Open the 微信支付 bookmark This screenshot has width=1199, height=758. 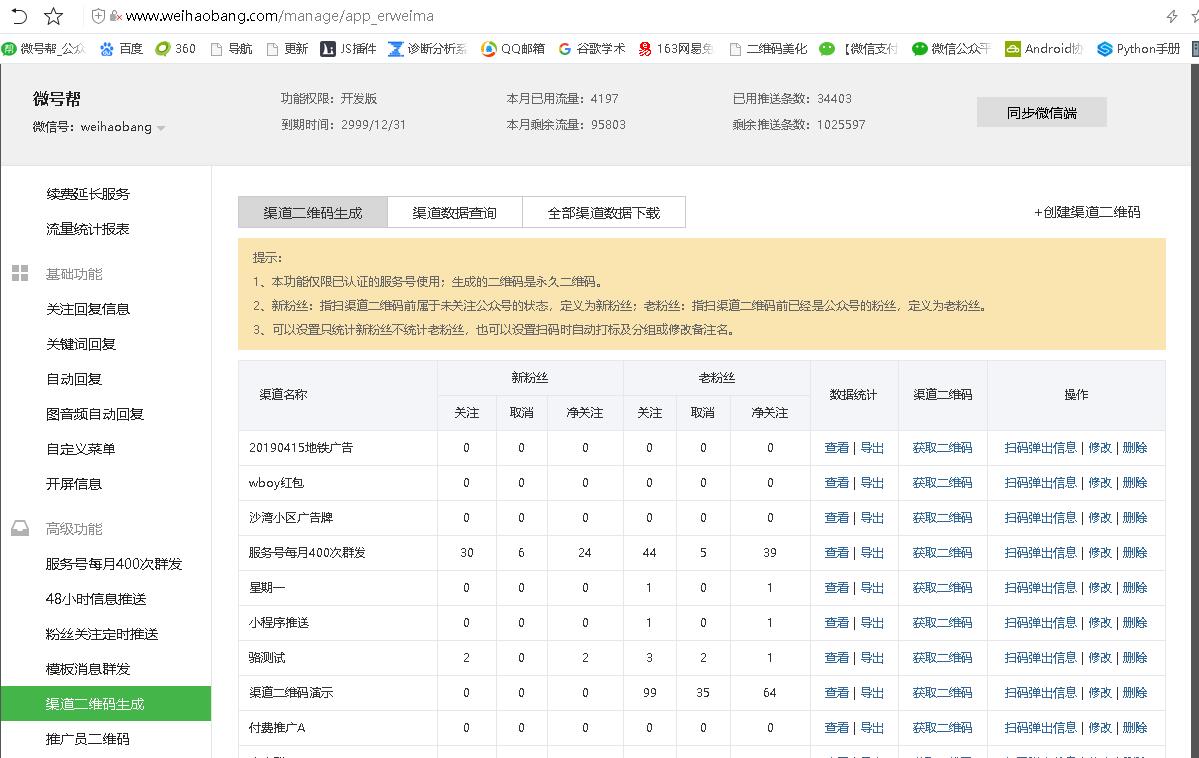(x=858, y=49)
